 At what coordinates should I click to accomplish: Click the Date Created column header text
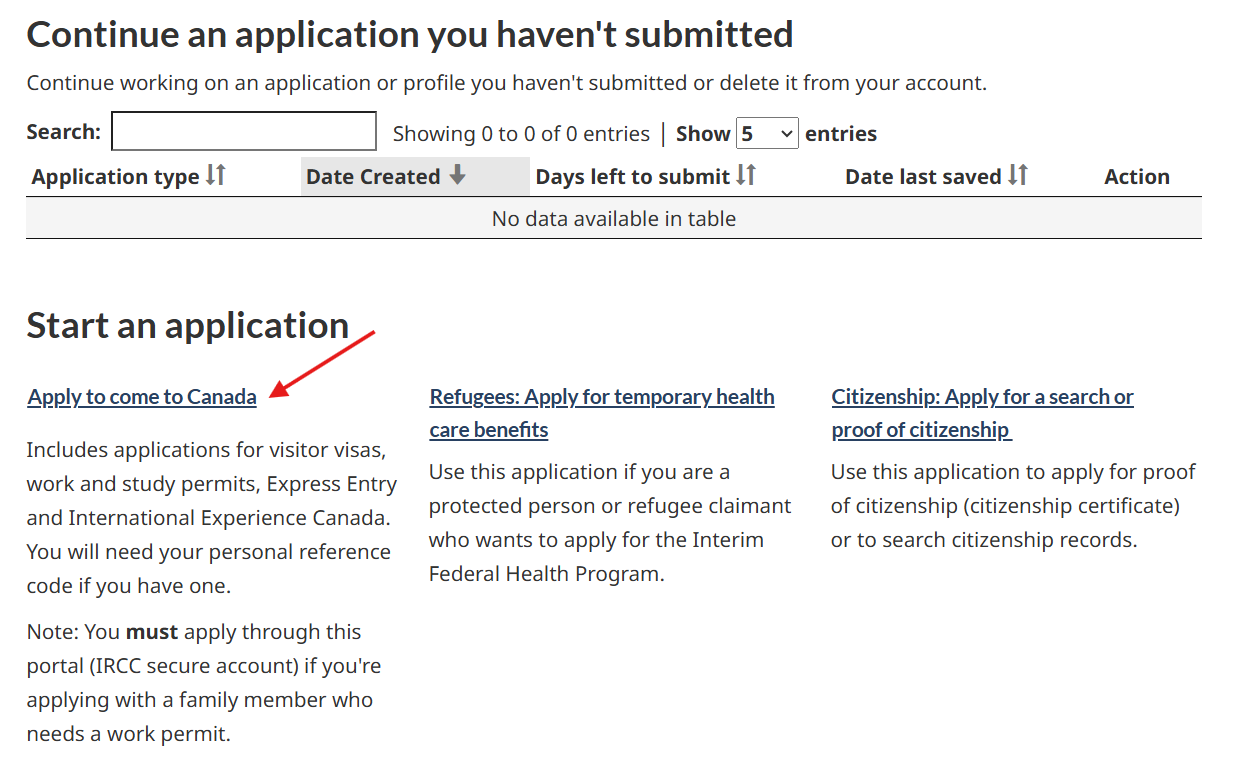373,177
